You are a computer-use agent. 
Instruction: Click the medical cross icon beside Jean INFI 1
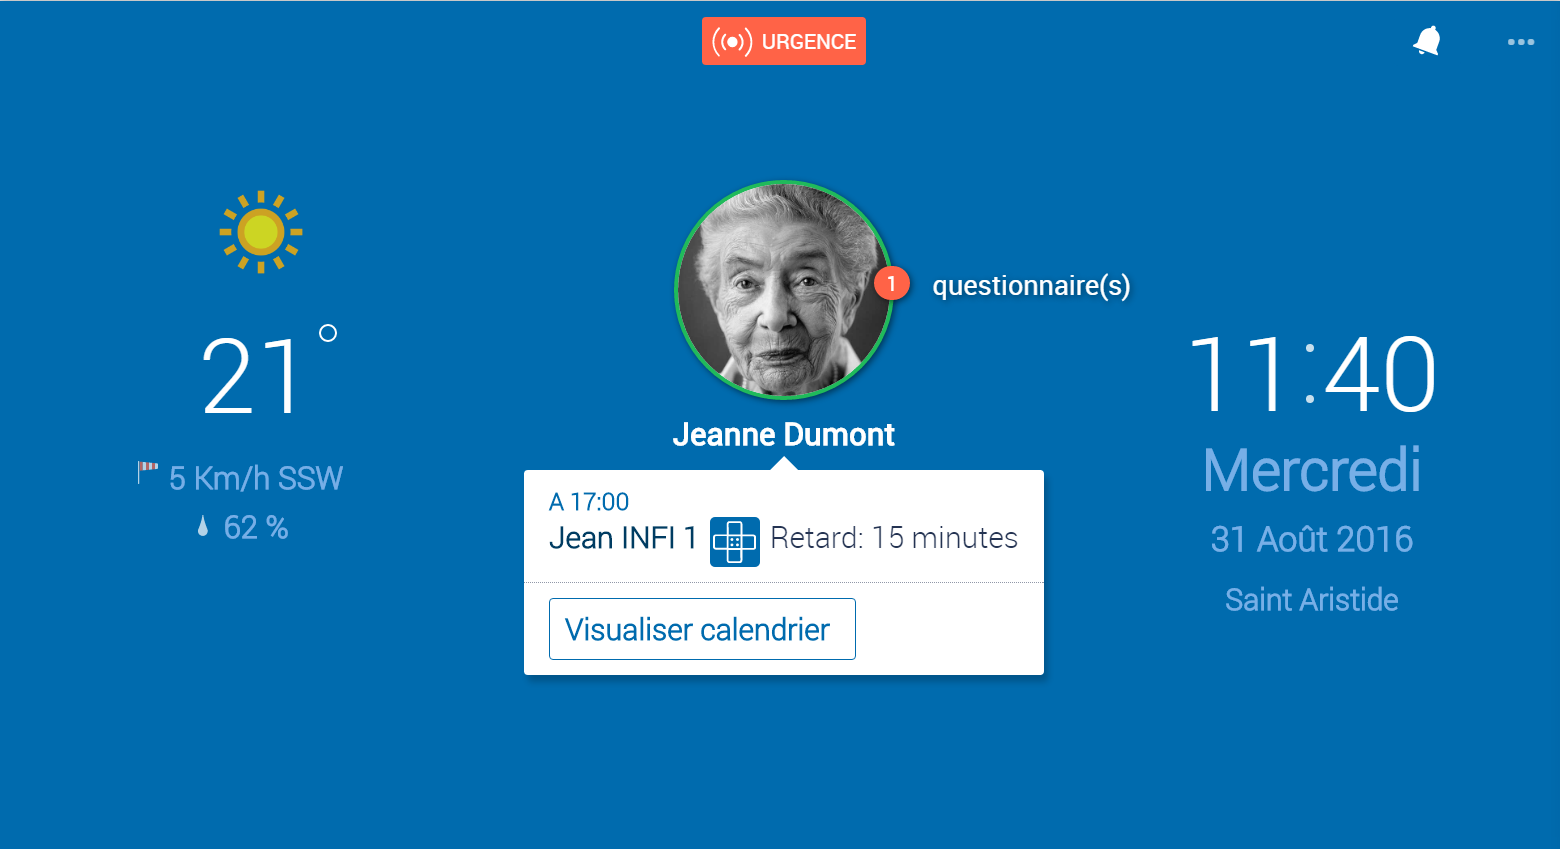click(734, 541)
